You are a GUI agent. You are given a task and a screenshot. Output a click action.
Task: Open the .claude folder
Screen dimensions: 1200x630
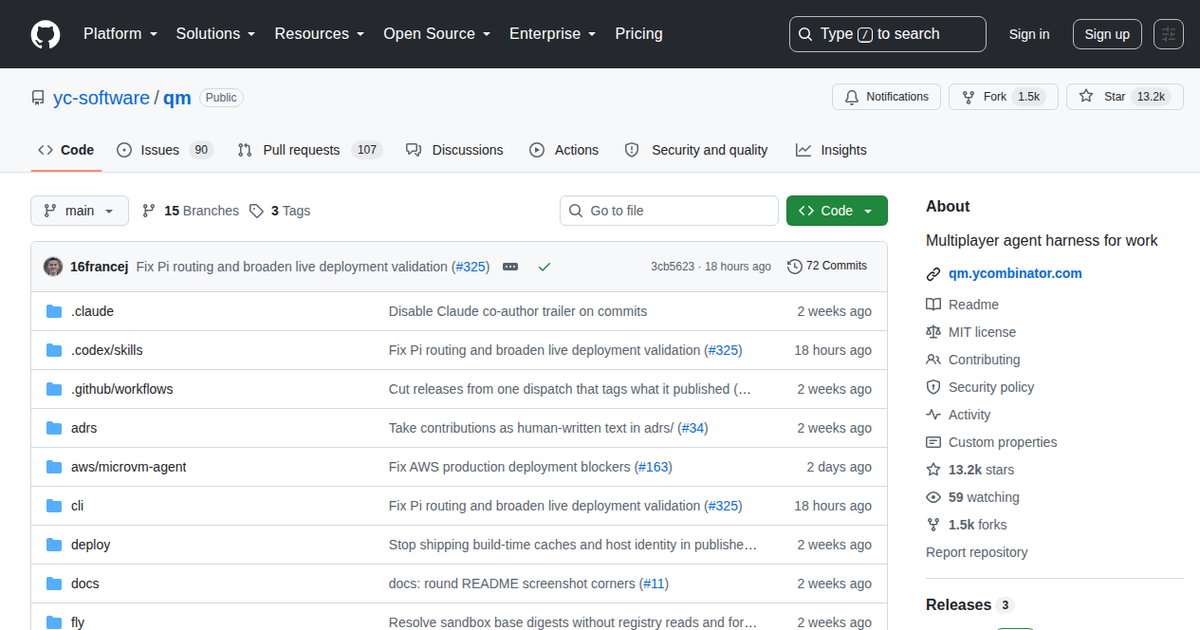(x=92, y=311)
